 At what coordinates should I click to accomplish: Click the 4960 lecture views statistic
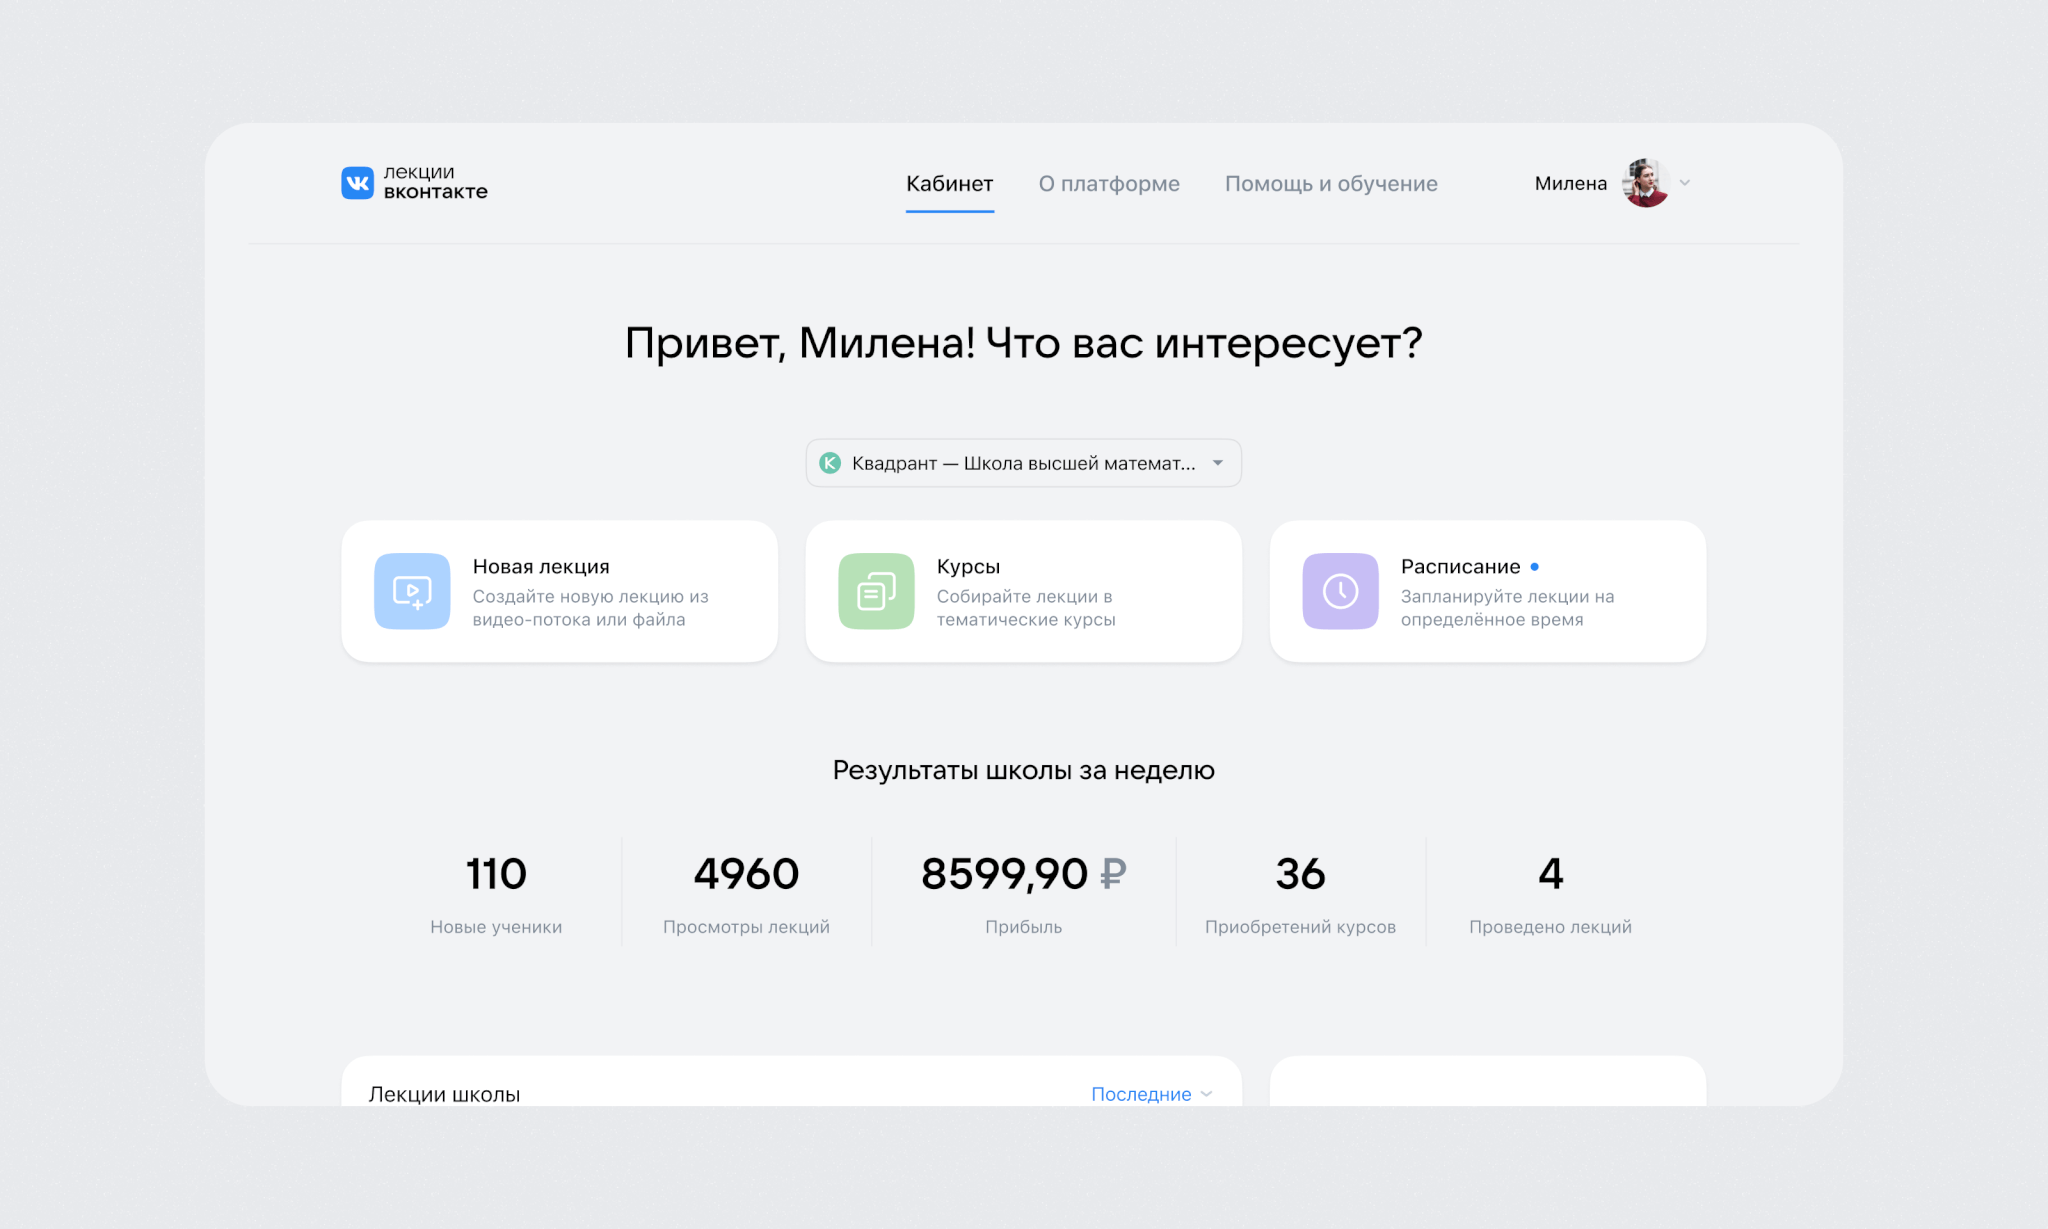pos(746,874)
